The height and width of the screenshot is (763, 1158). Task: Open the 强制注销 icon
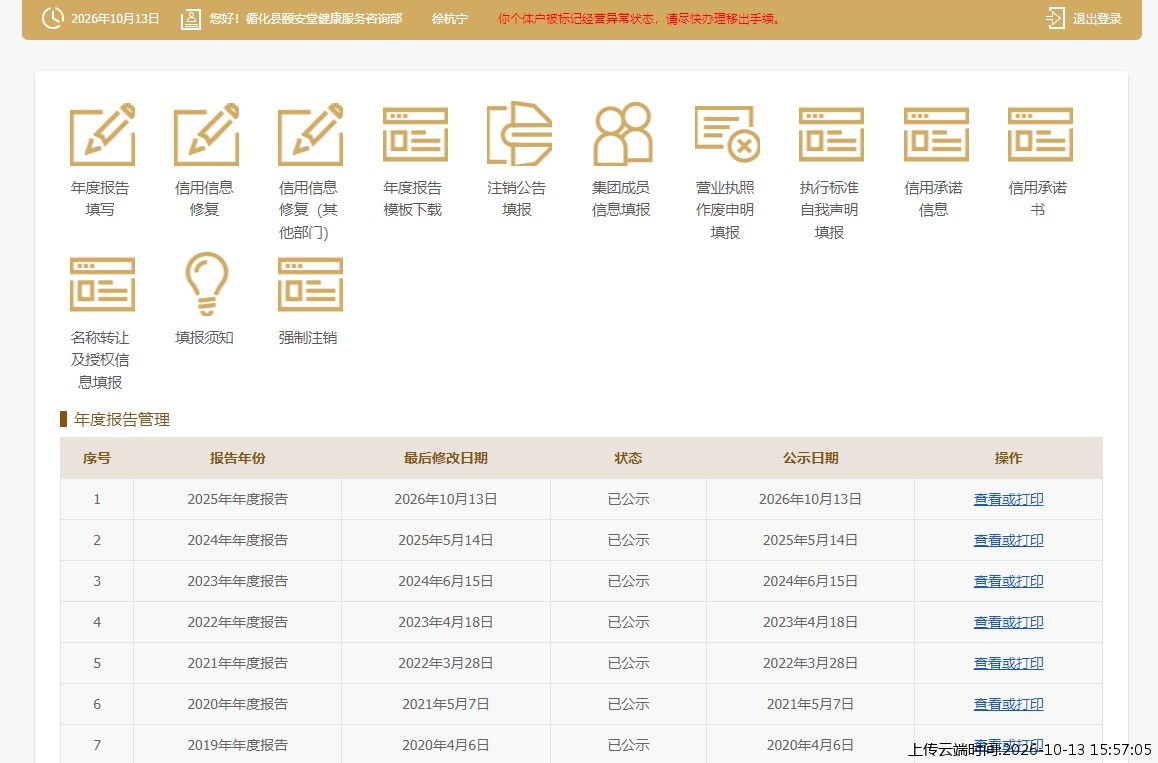pos(310,284)
